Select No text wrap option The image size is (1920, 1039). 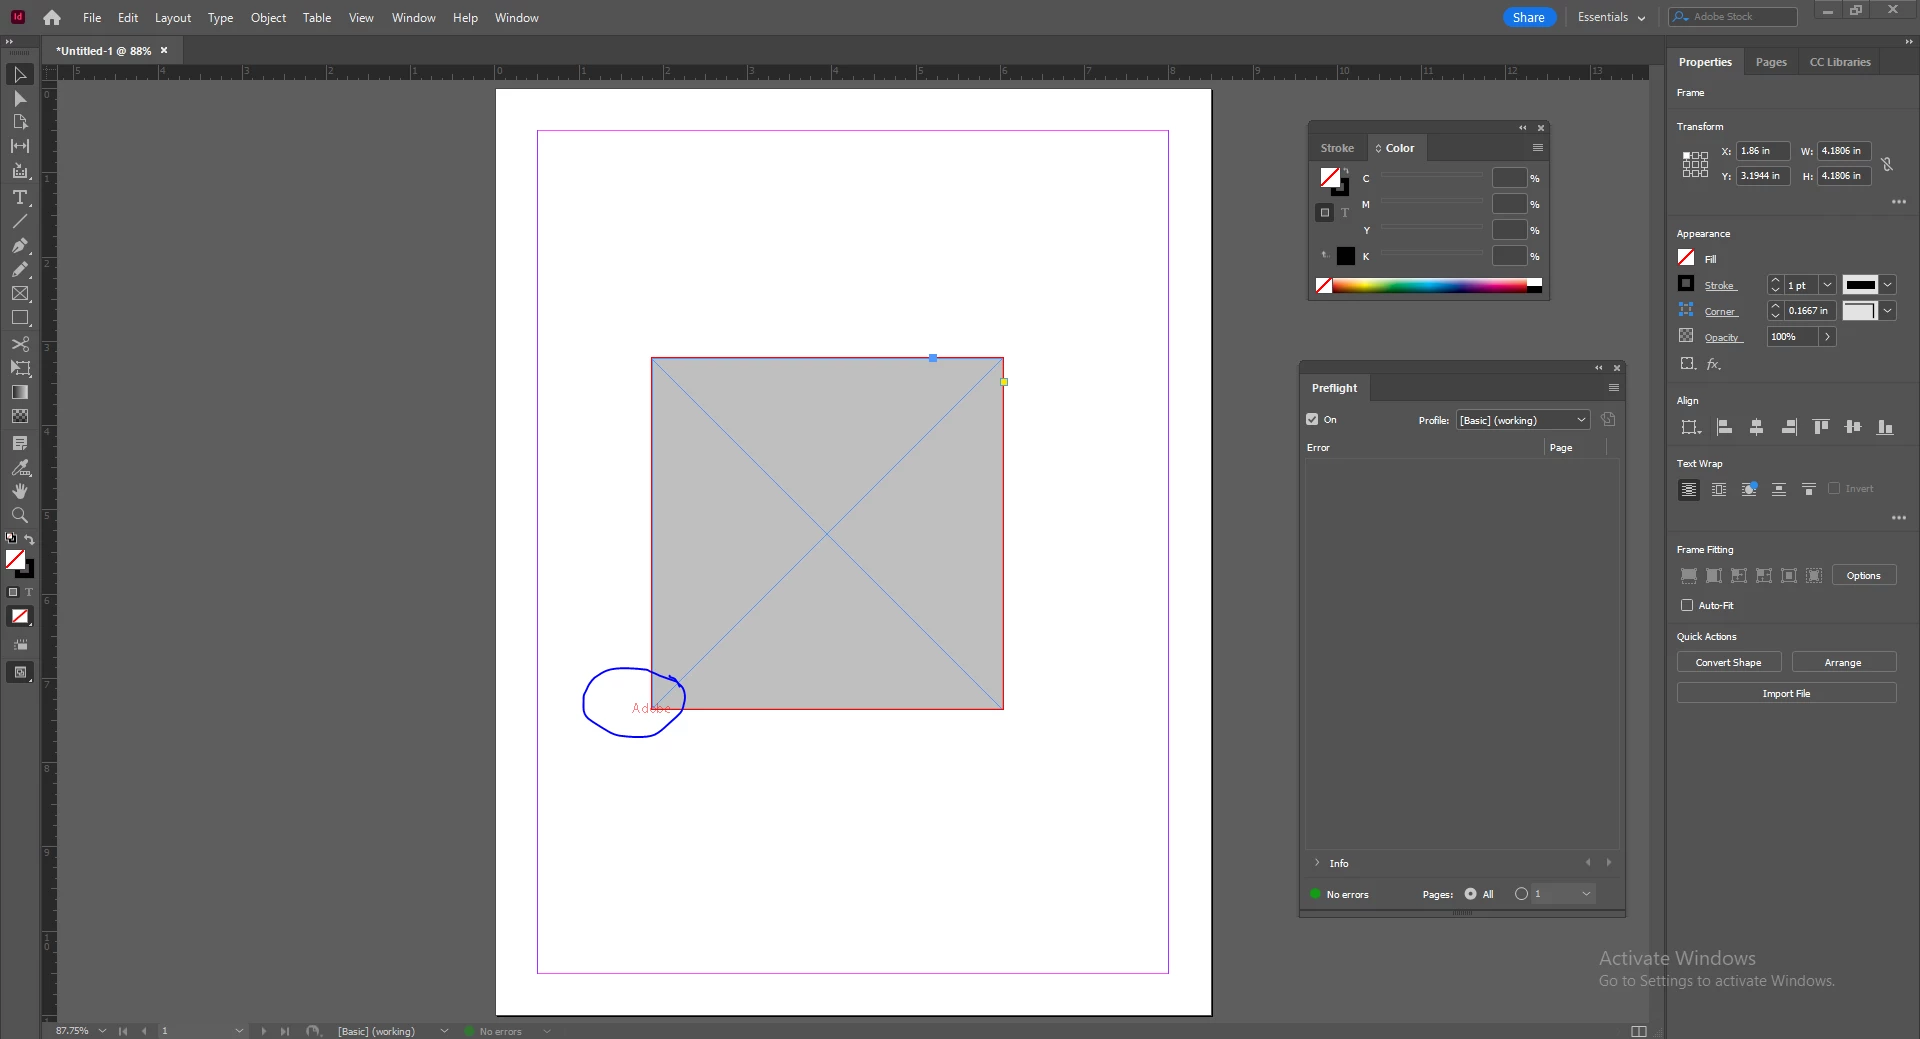[x=1689, y=489]
